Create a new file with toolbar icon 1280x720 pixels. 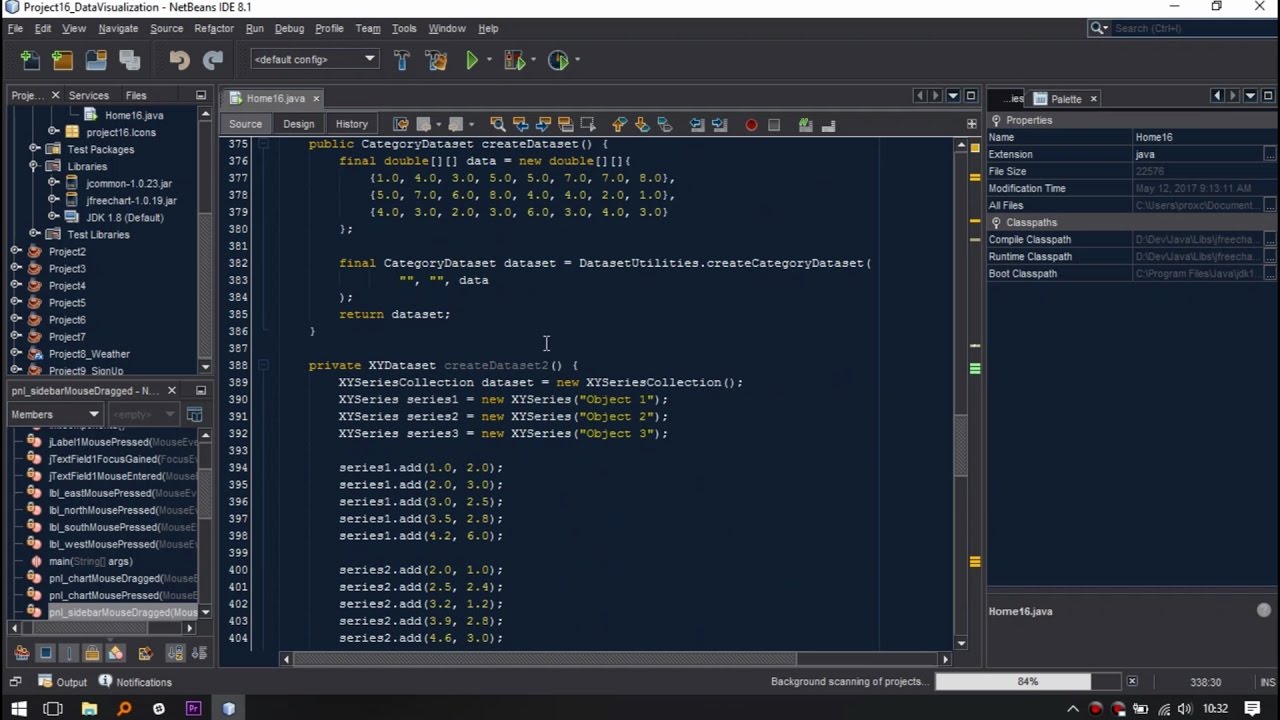pos(30,60)
